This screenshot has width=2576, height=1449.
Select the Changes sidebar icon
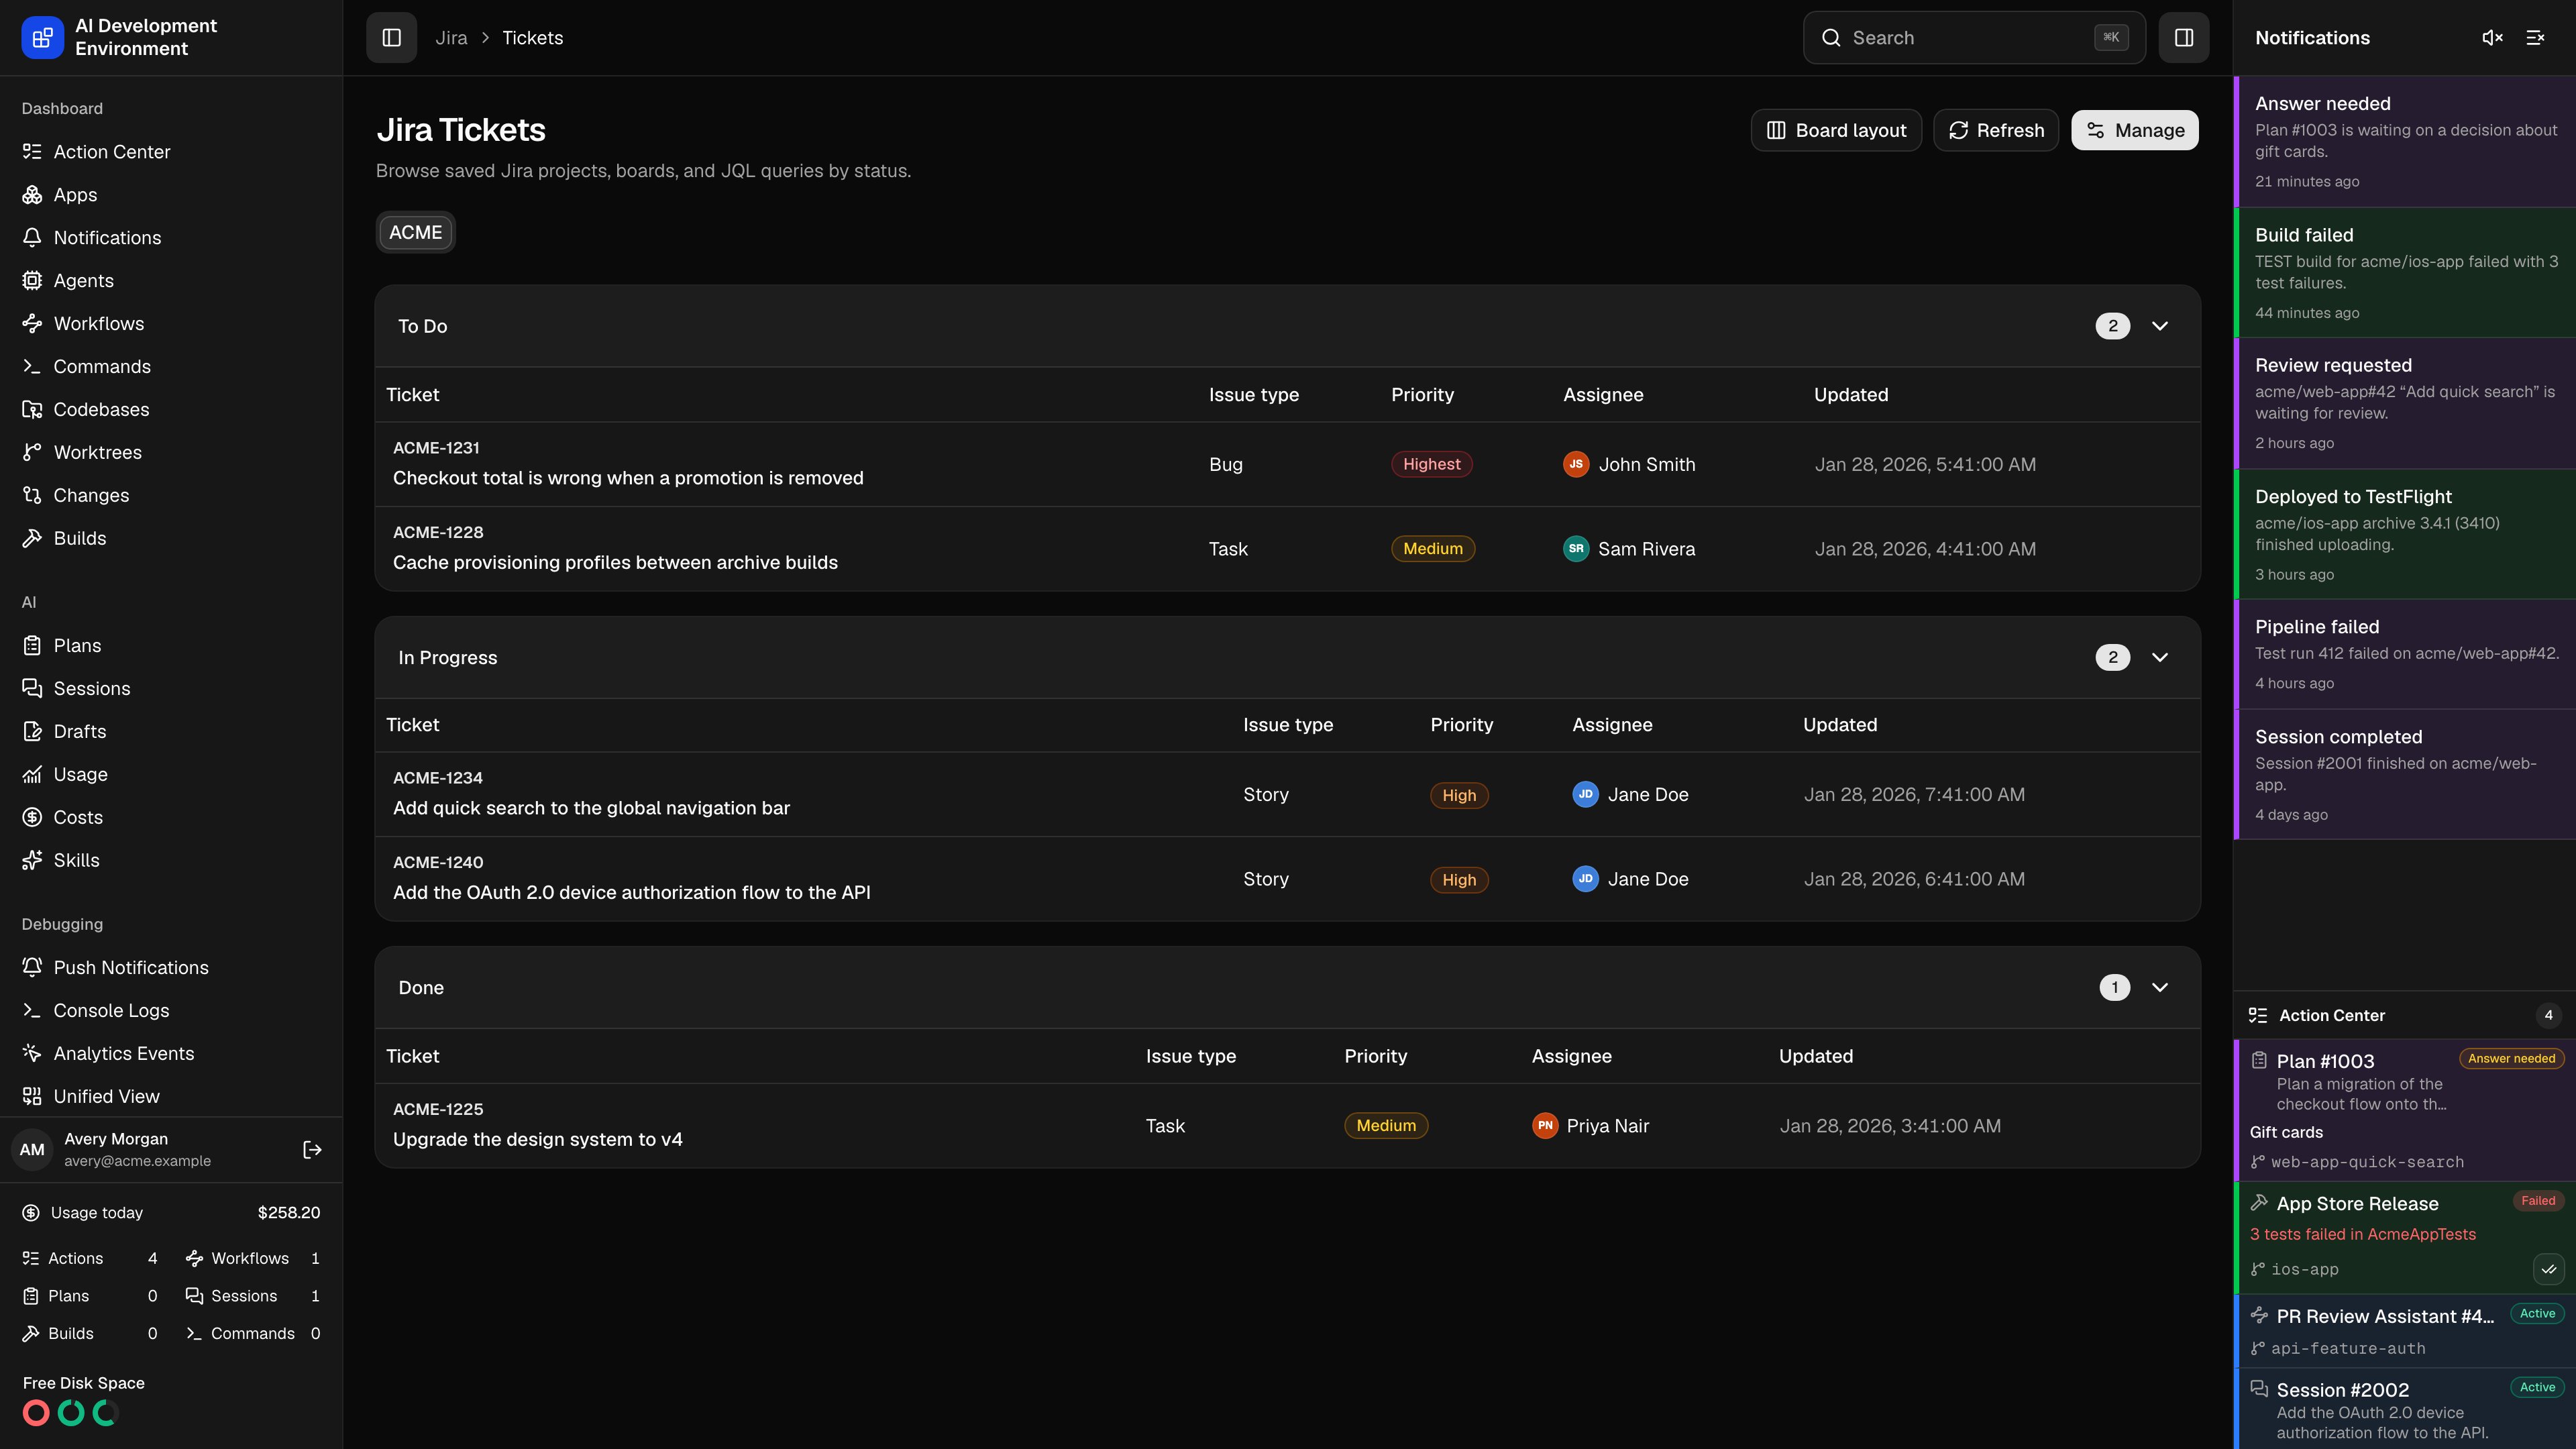(x=32, y=496)
